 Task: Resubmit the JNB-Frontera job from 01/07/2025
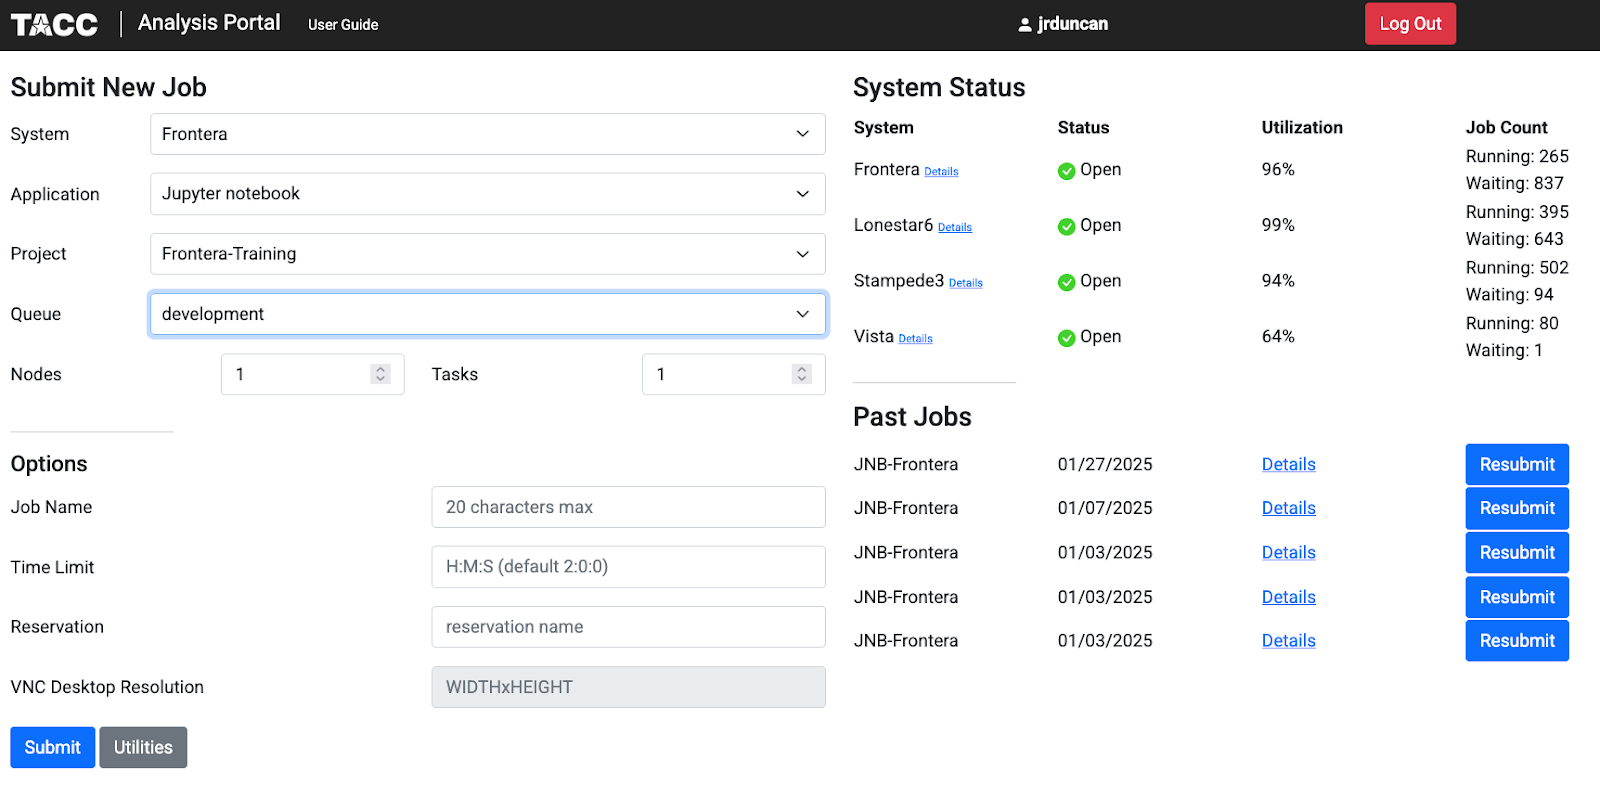(1517, 508)
